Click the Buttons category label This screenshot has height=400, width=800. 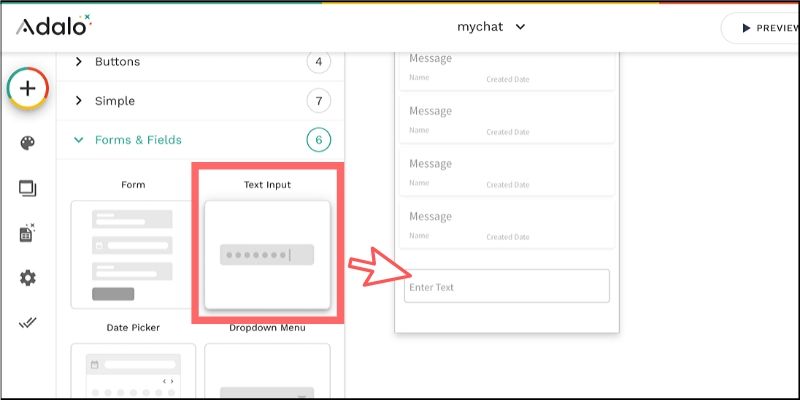pyautogui.click(x=117, y=62)
